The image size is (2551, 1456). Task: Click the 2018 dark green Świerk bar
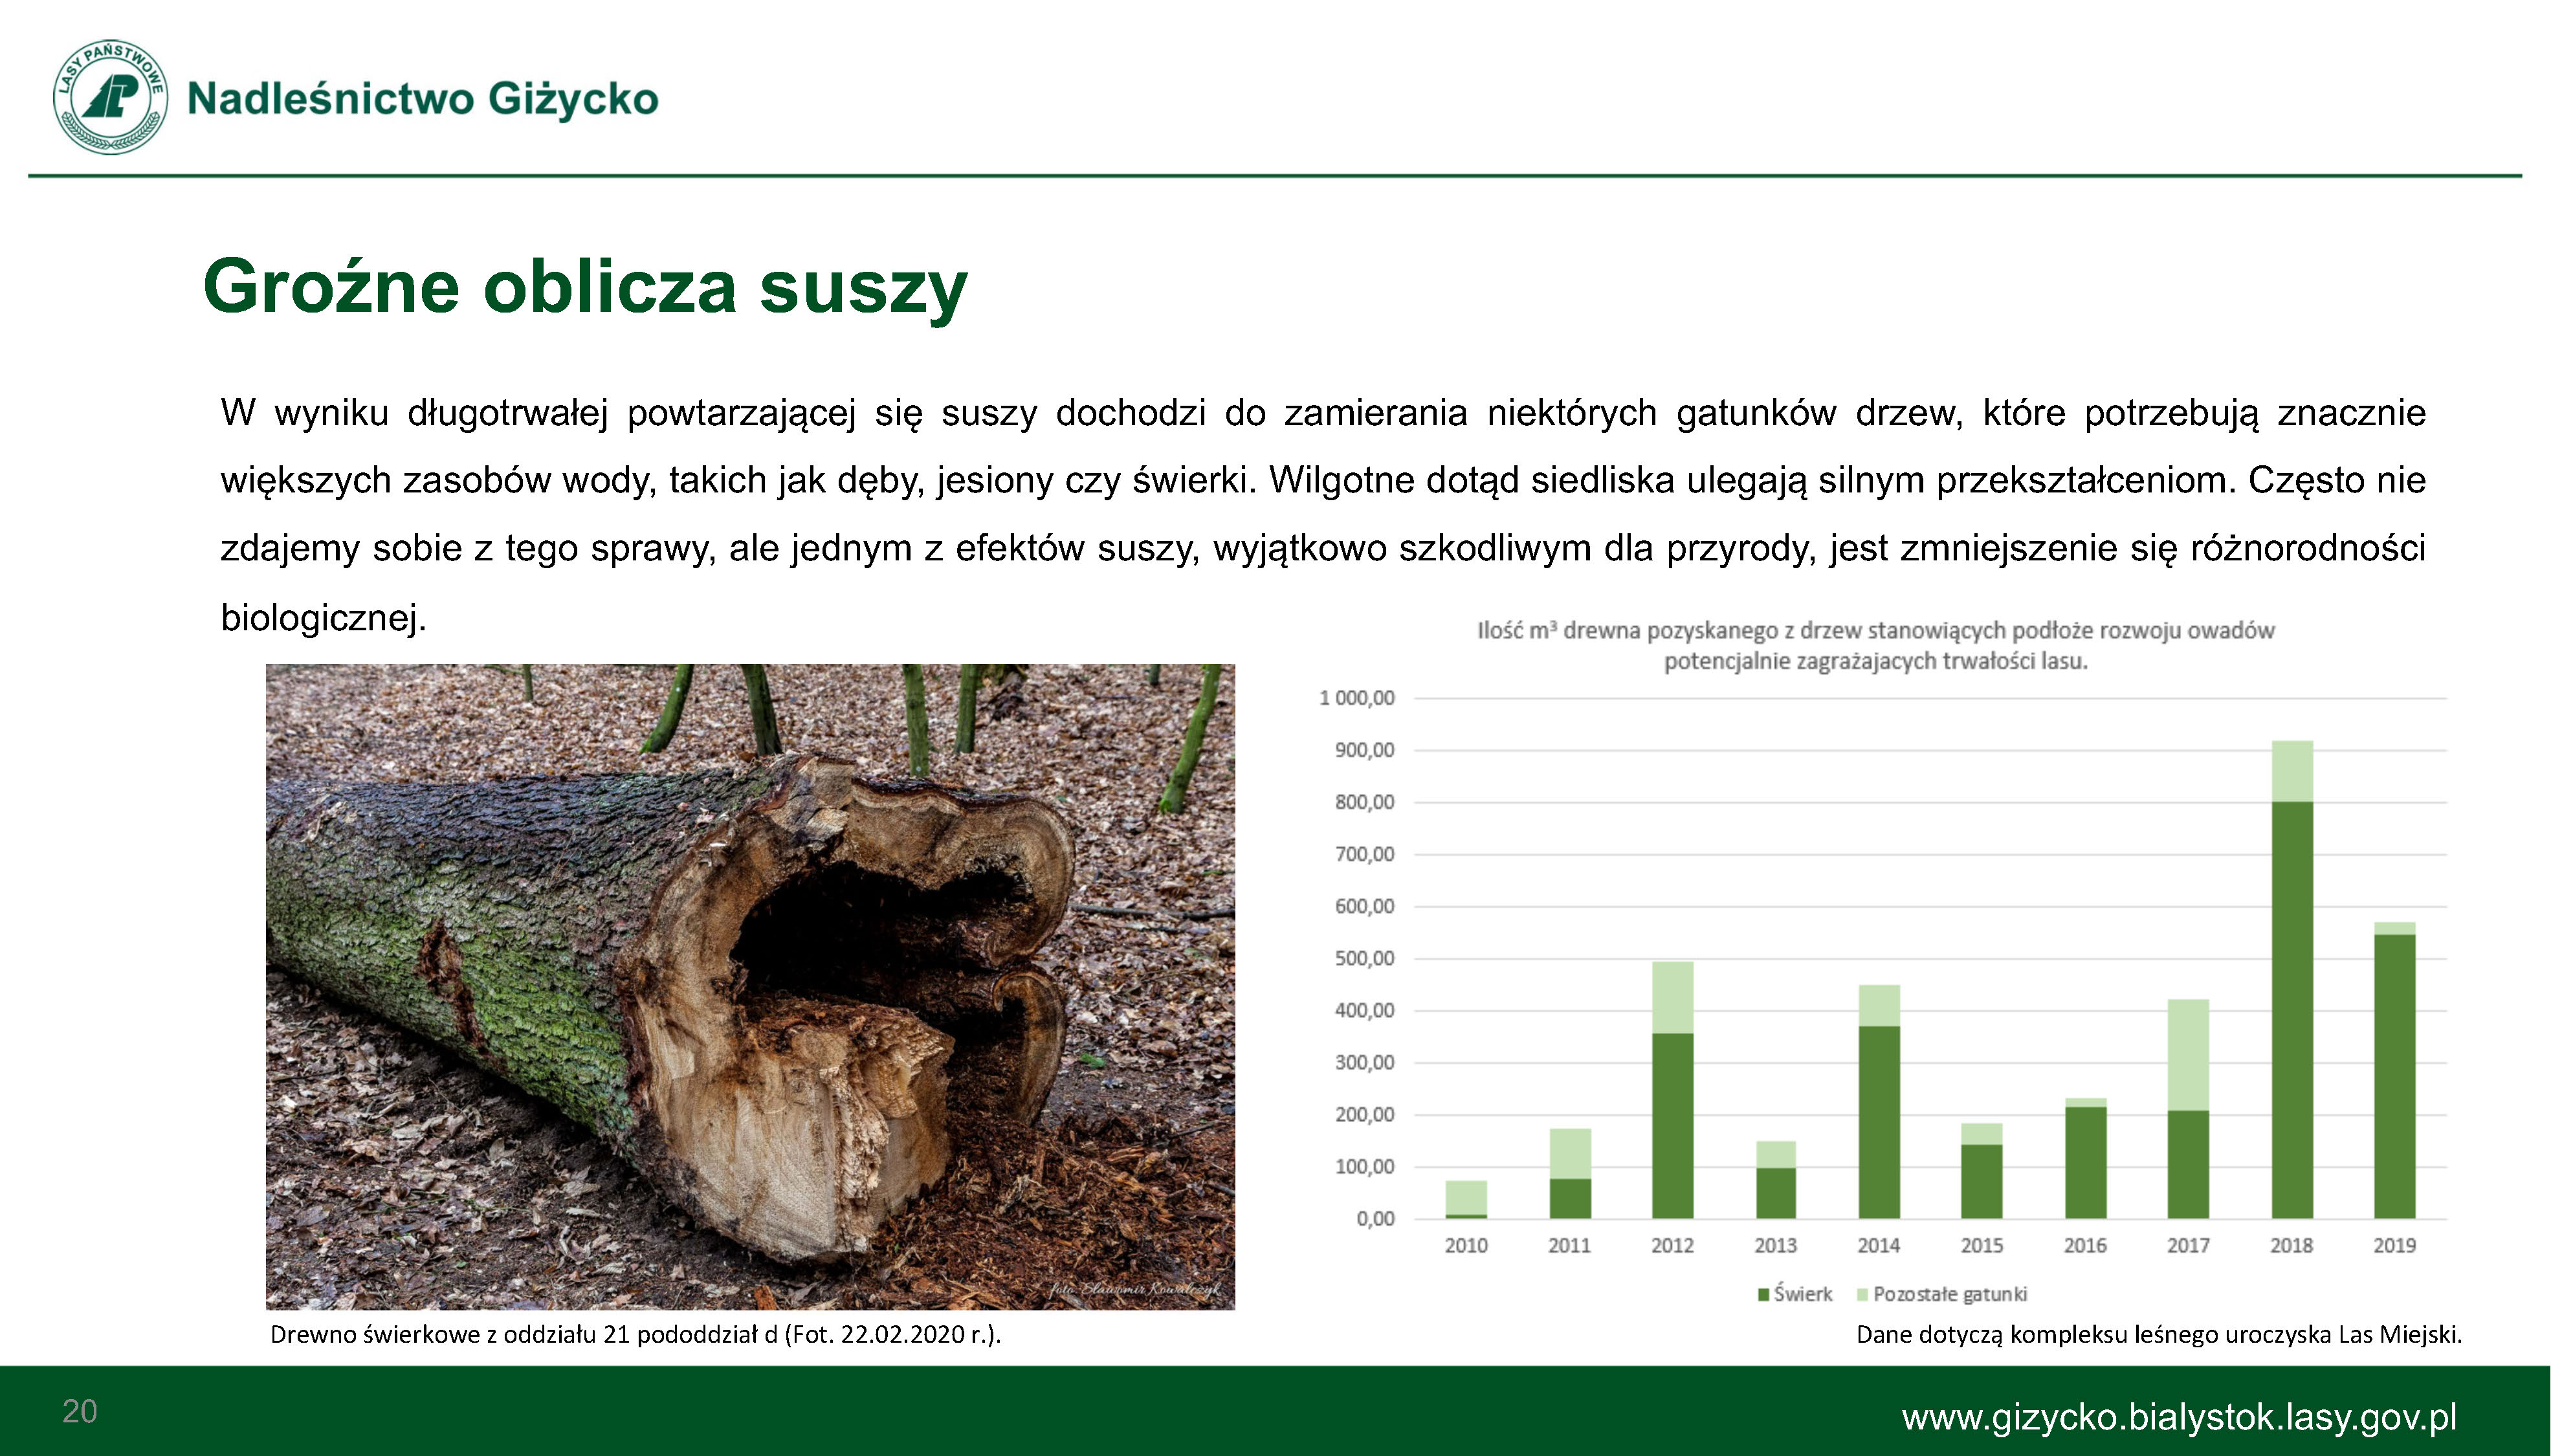click(2292, 1010)
